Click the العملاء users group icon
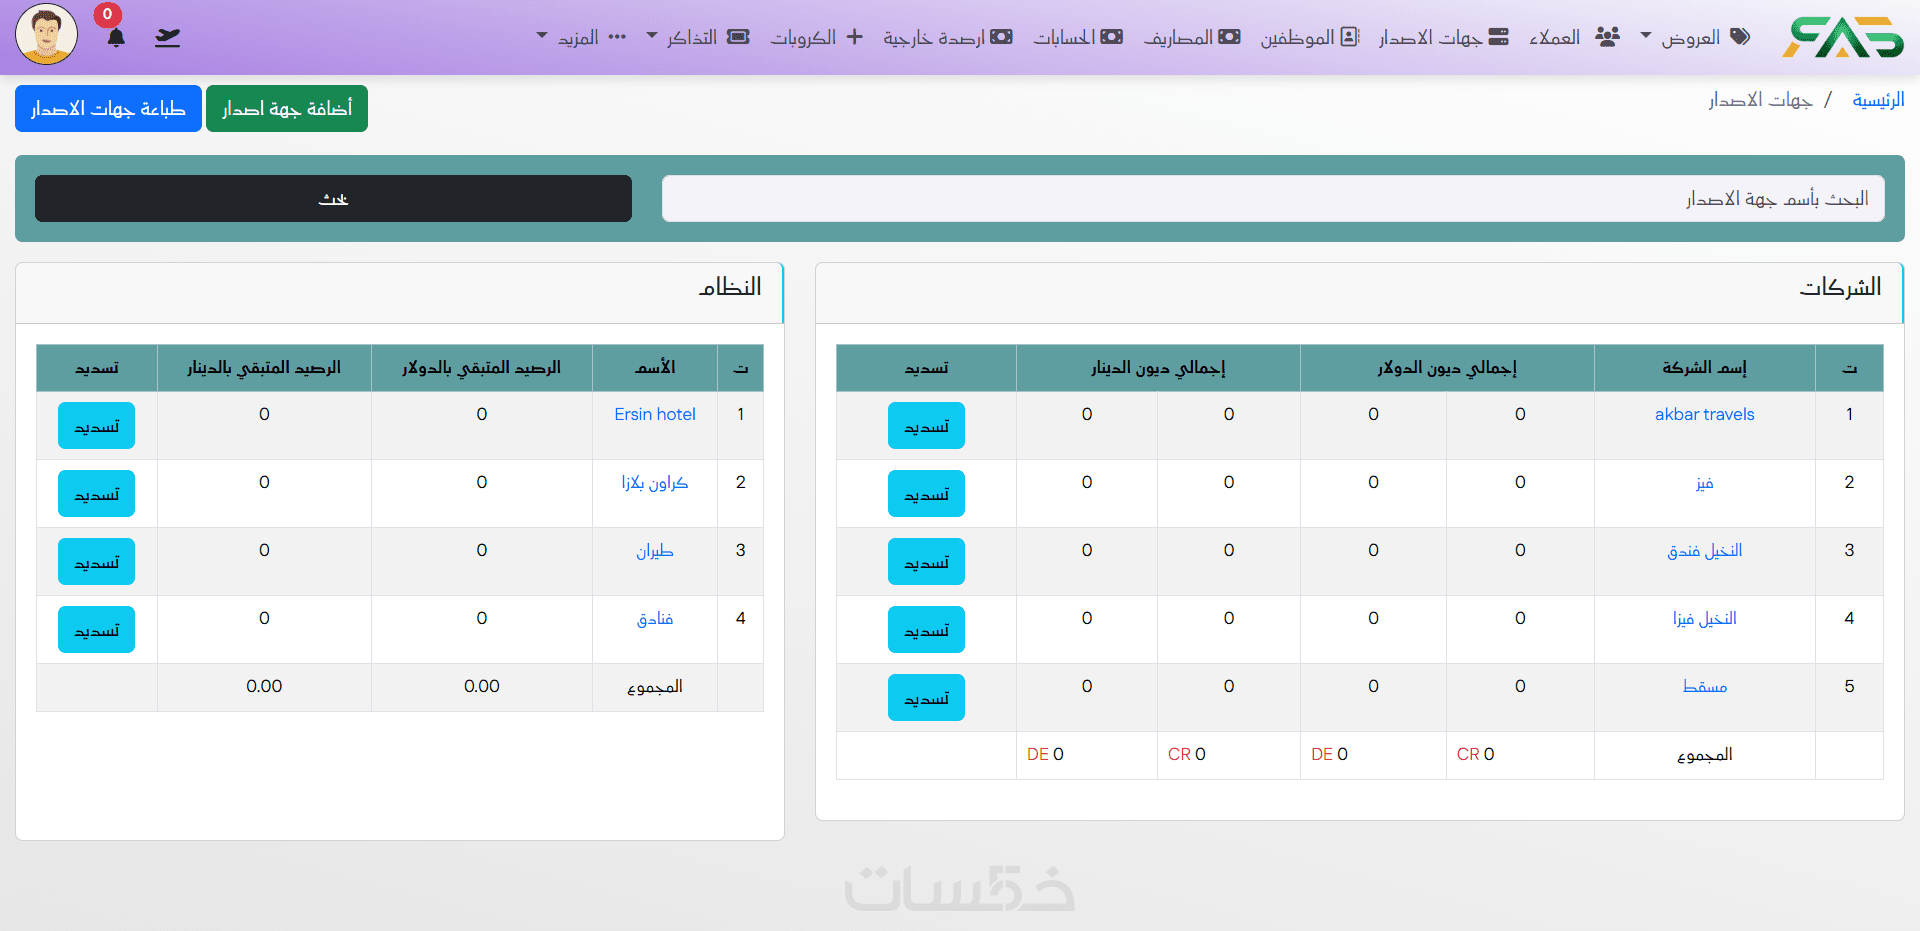The height and width of the screenshot is (931, 1920). tap(1607, 37)
